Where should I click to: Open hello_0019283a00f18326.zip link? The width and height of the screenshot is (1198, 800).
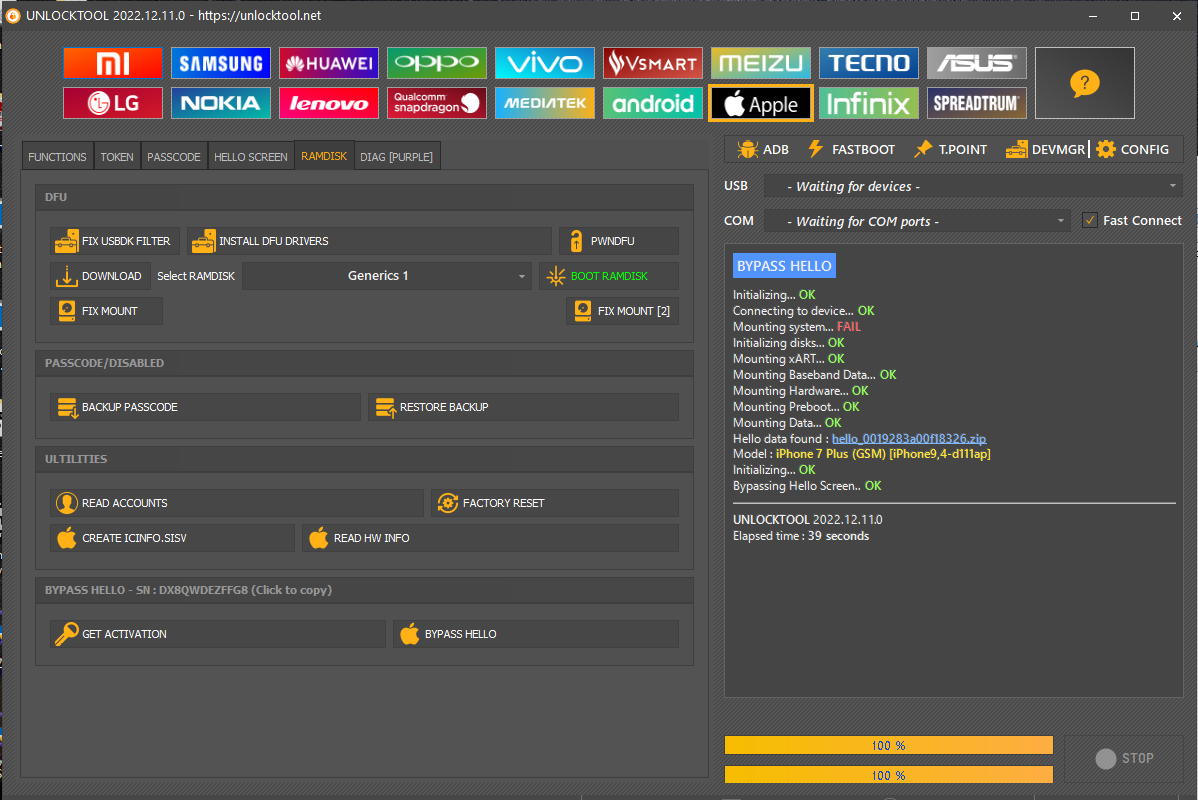pyautogui.click(x=909, y=439)
